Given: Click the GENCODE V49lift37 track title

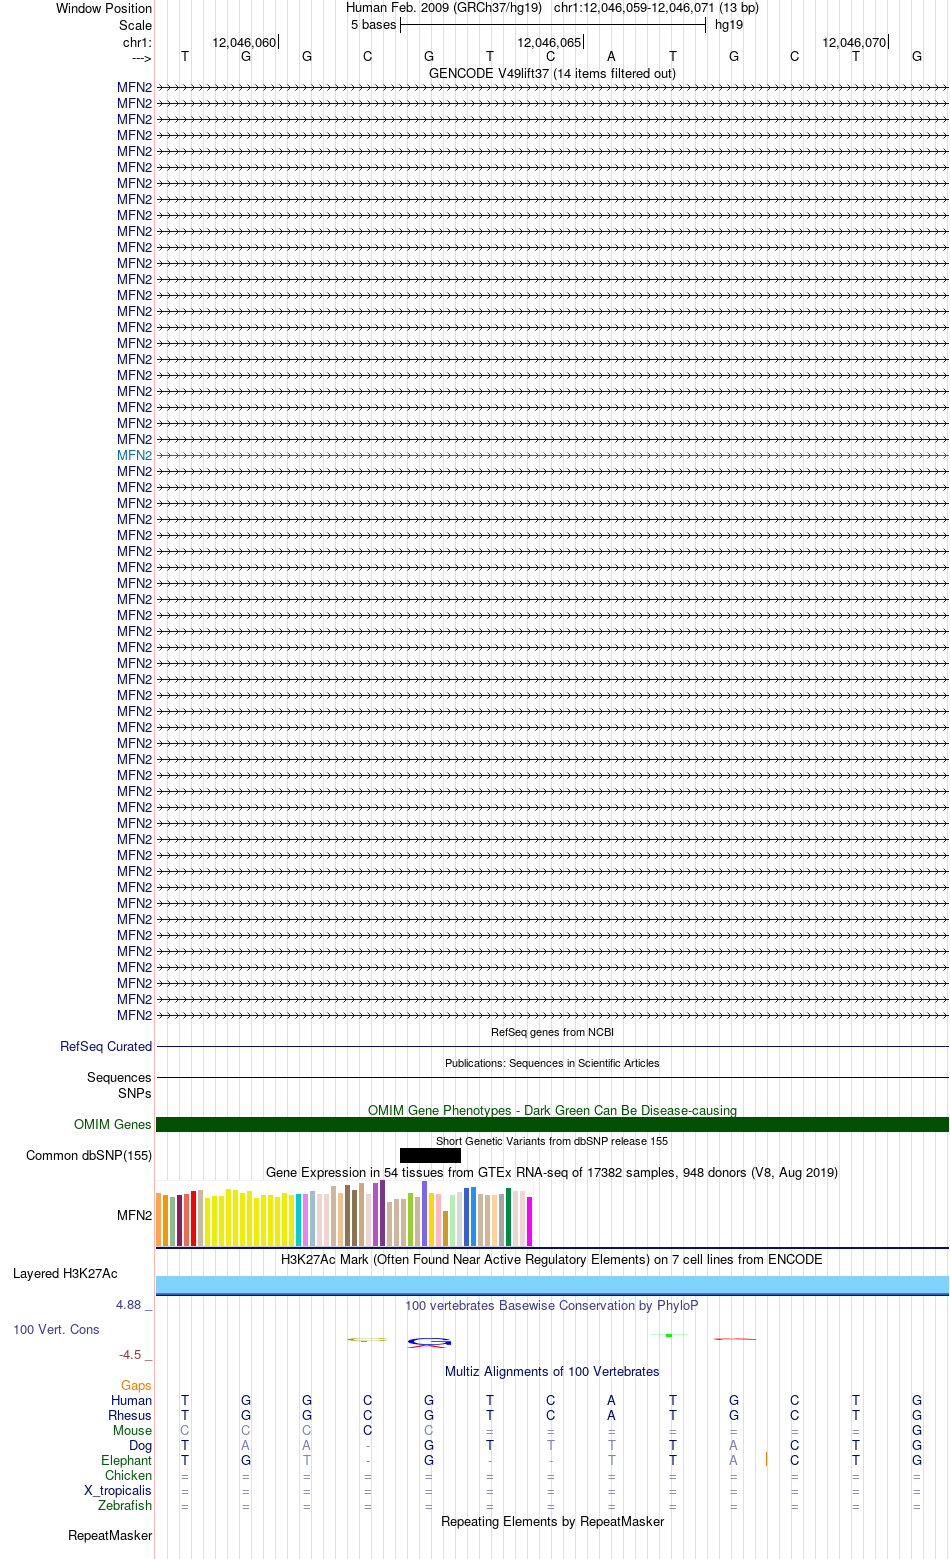Looking at the screenshot, I should tap(552, 73).
